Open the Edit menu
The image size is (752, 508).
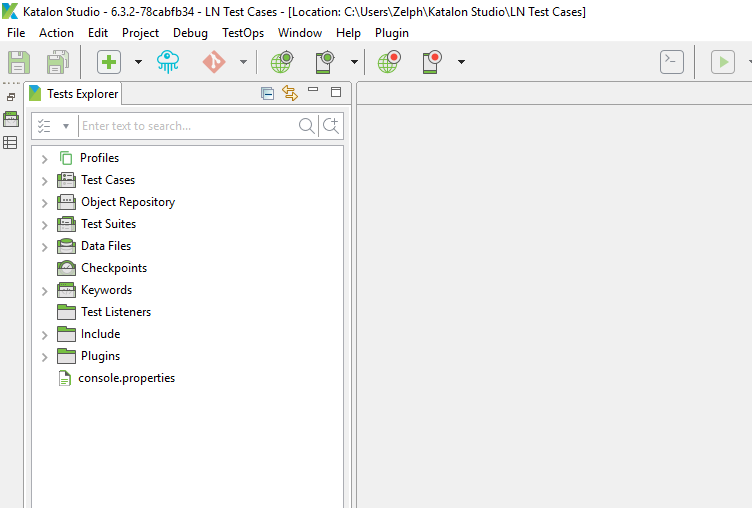click(x=98, y=33)
